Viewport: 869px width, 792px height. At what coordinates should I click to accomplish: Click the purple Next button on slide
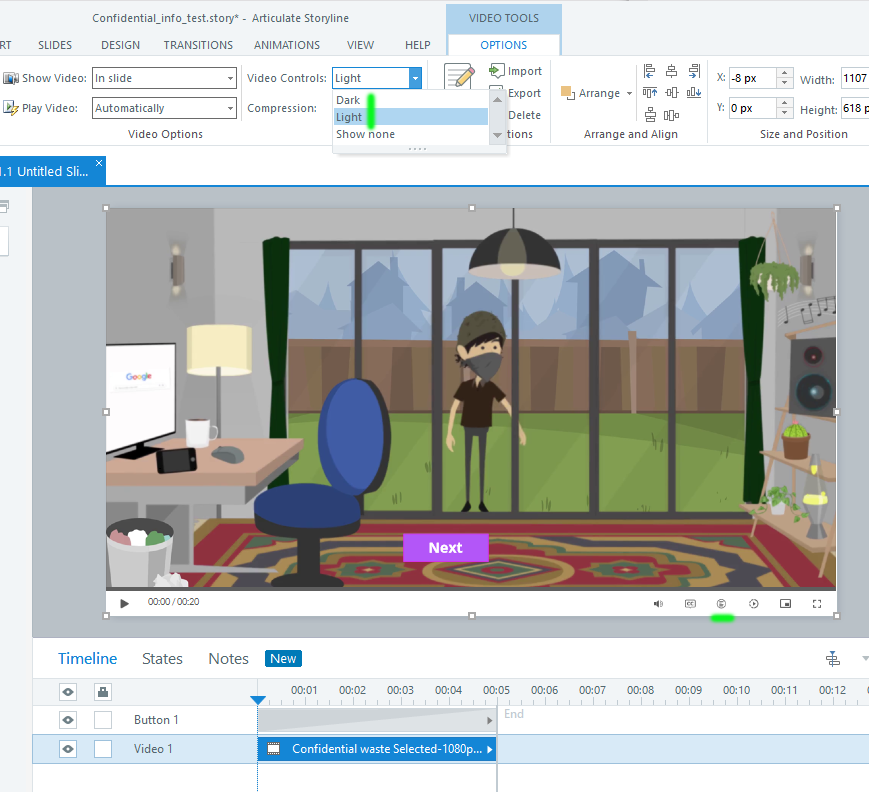click(x=445, y=548)
